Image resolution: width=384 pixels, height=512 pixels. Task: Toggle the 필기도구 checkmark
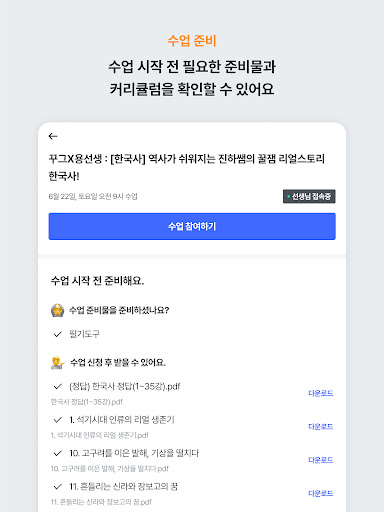point(58,334)
